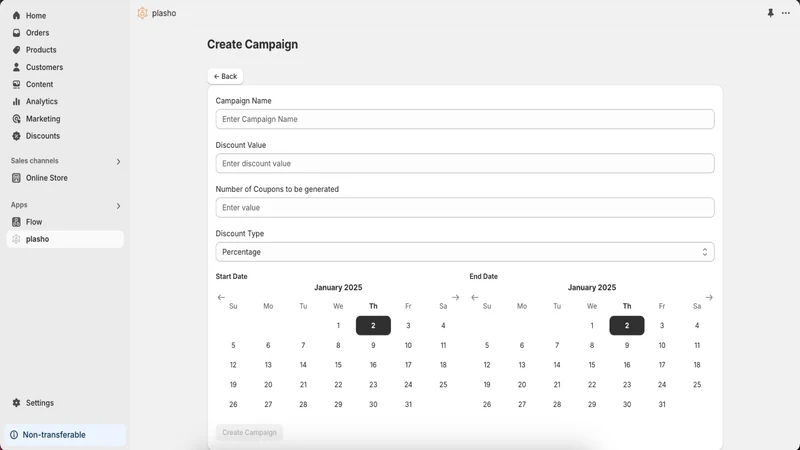800x450 pixels.
Task: Select January 26 in Start Date calendar
Action: [233, 404]
